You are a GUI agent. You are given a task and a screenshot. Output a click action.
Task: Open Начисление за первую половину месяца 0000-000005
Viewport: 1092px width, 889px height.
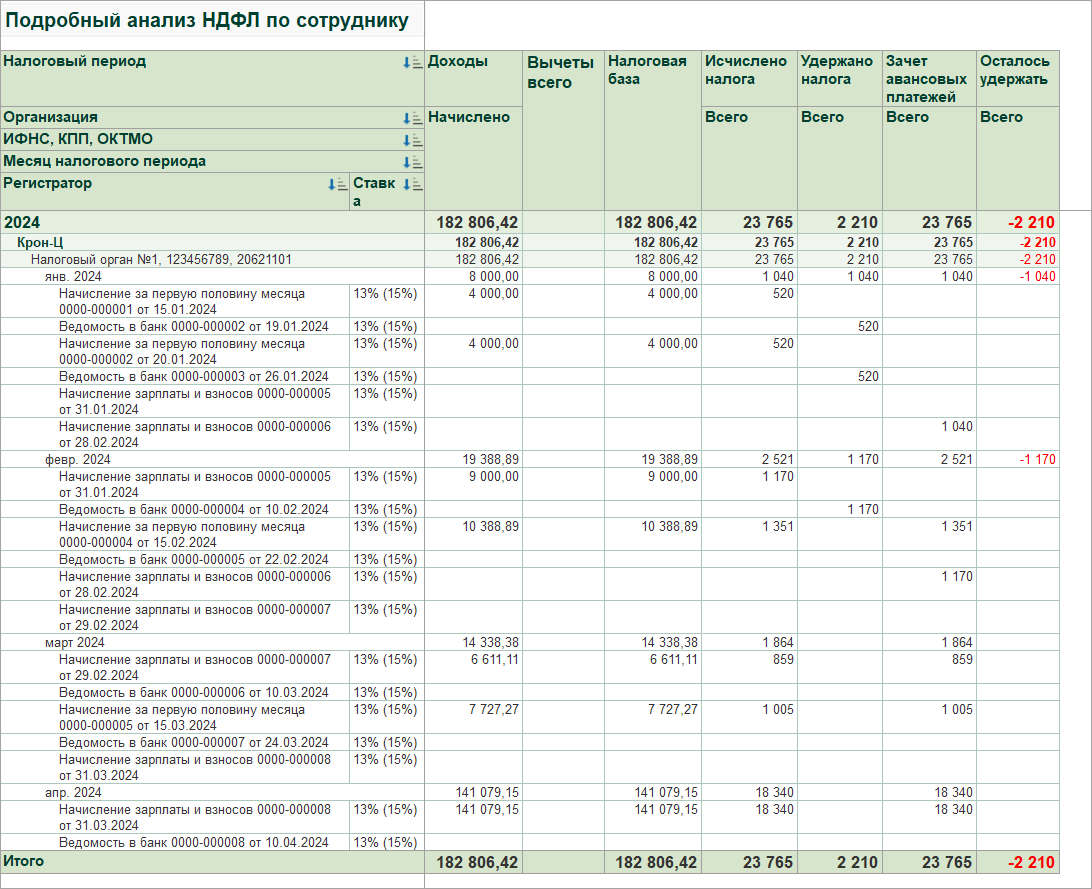click(x=182, y=718)
